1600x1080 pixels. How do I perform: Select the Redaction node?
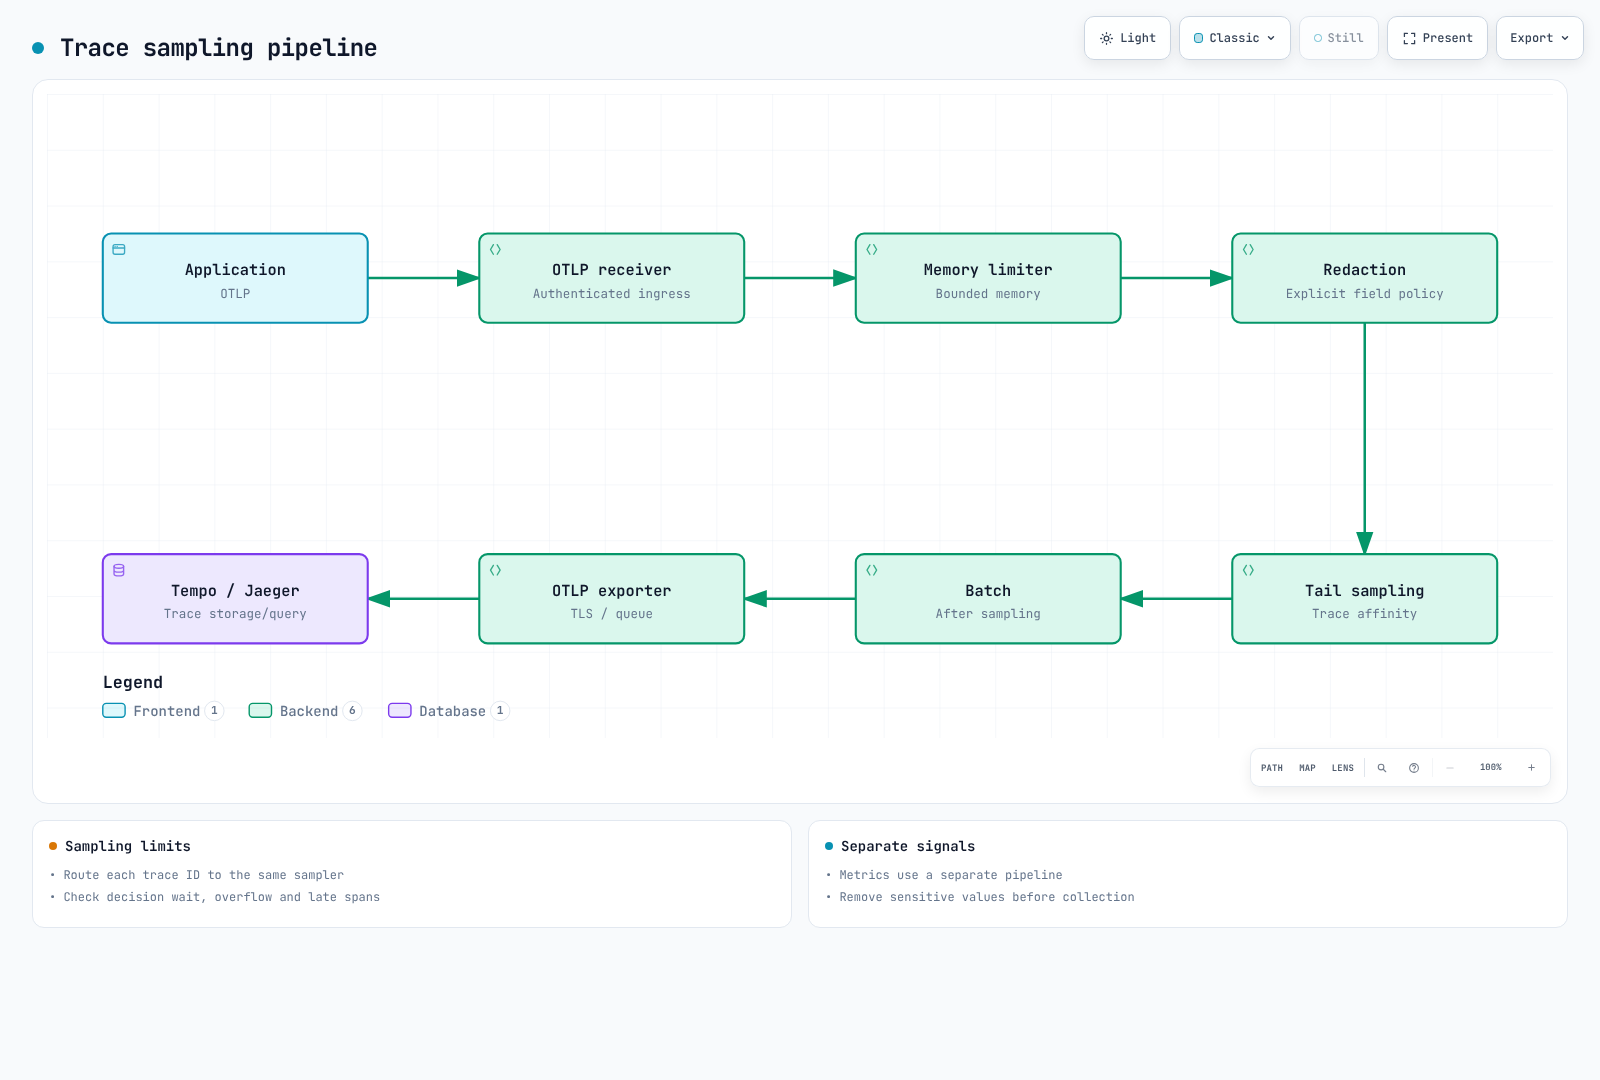coord(1365,278)
